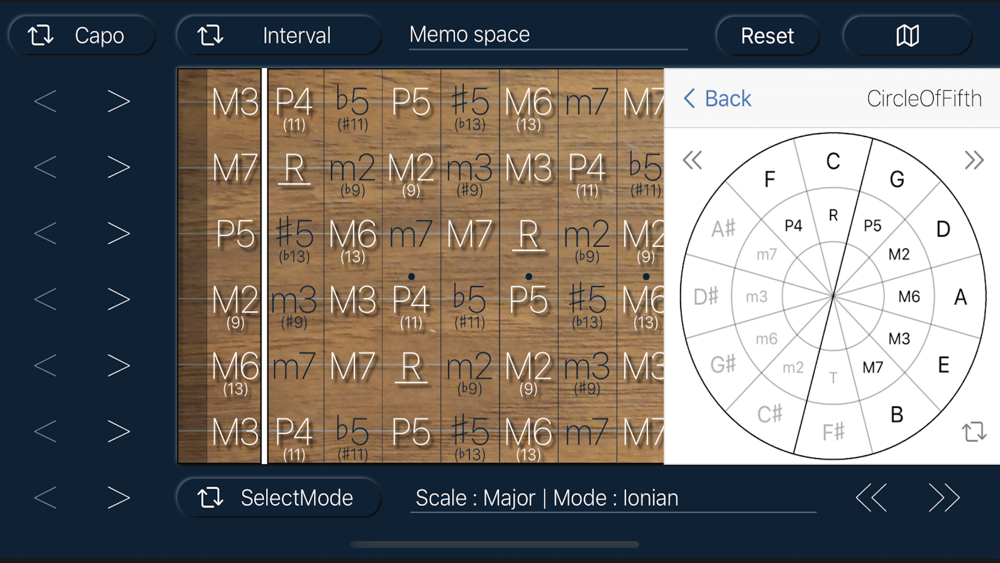Toggle the Interval display button
This screenshot has height=563, width=1000.
tap(279, 36)
